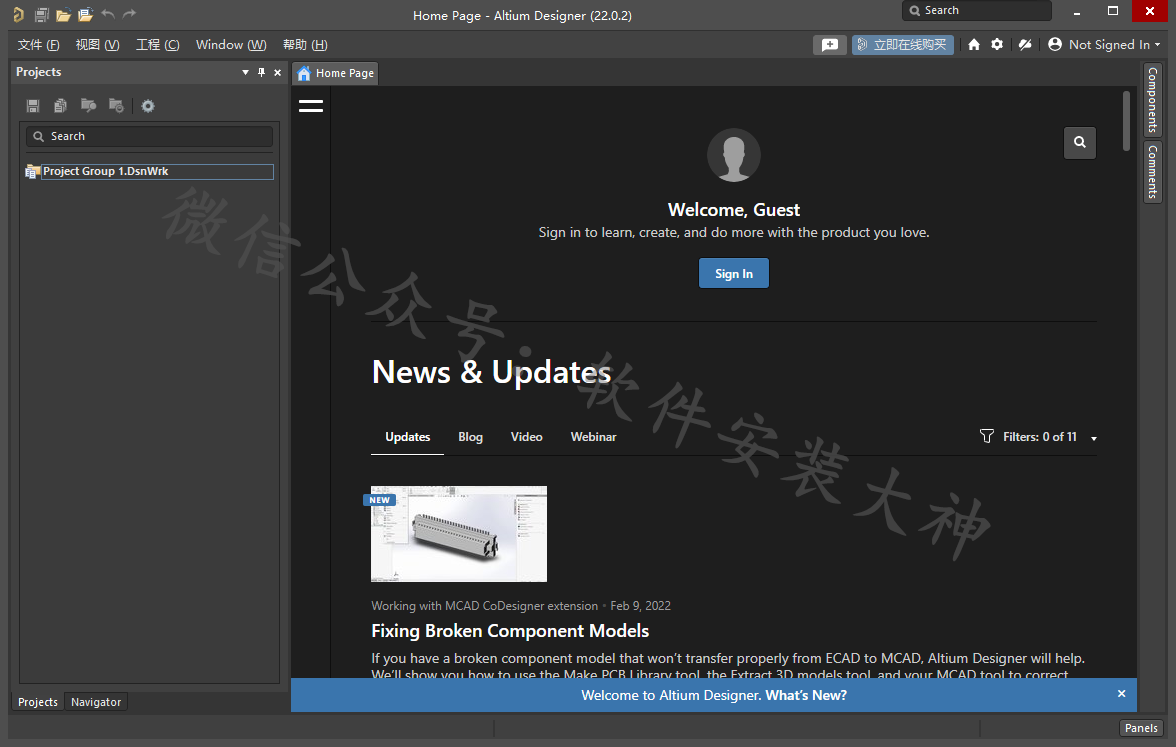The width and height of the screenshot is (1176, 747).
Task: Switch to the Navigator bottom tab
Action: (x=96, y=702)
